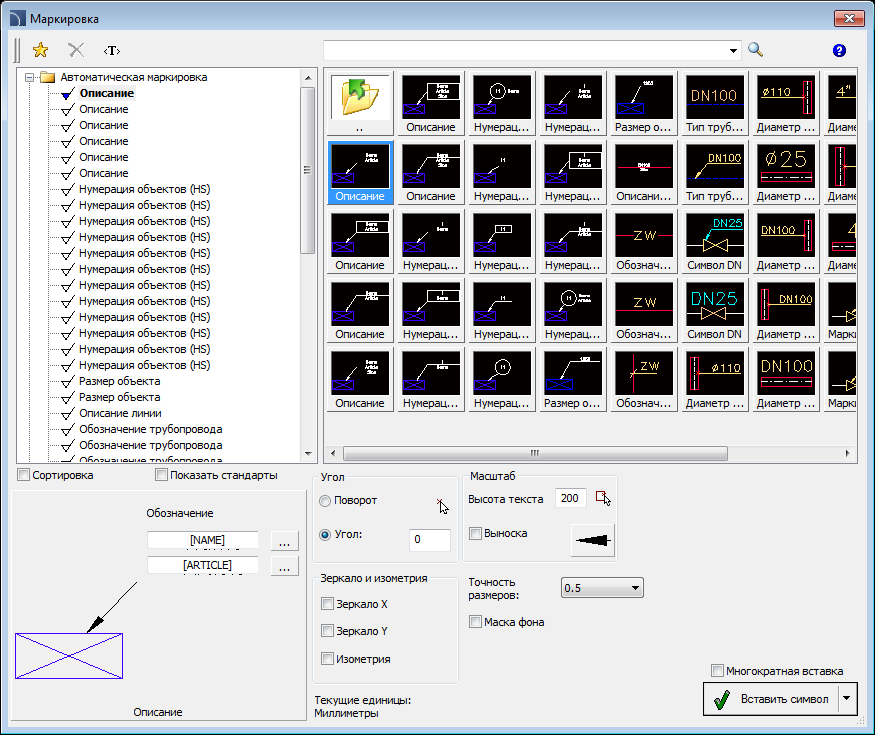Screen dimensions: 875x735
Task: Close the Маркировка dialog
Action: 849,18
